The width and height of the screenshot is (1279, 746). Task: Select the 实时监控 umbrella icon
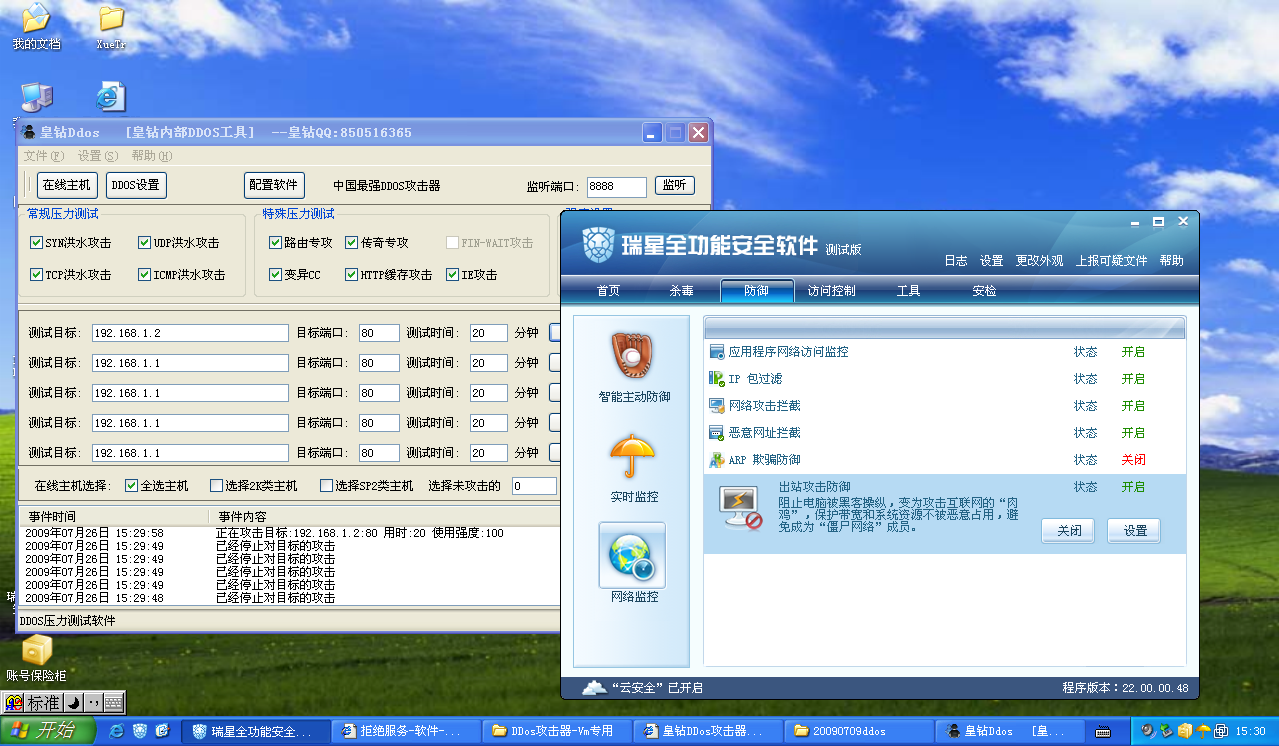pos(632,458)
